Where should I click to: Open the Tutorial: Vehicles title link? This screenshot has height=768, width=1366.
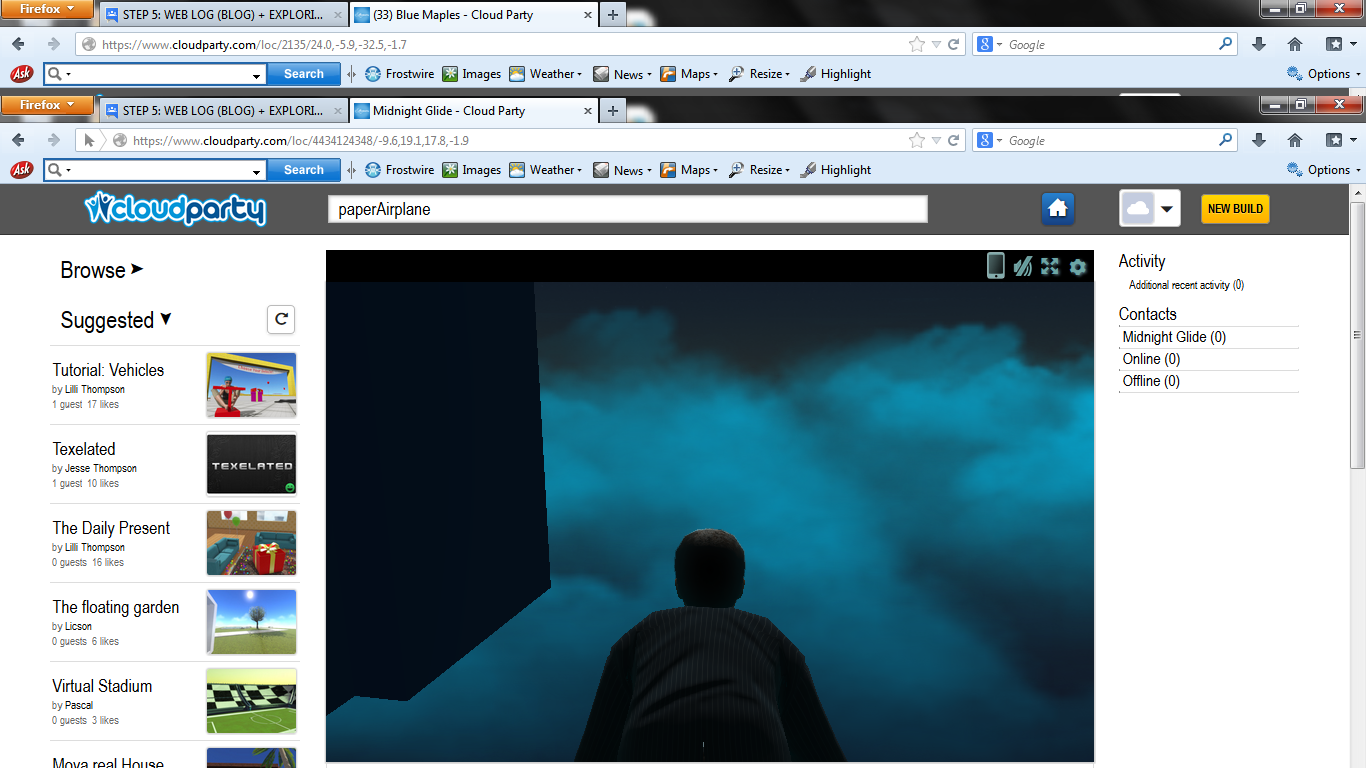[108, 370]
